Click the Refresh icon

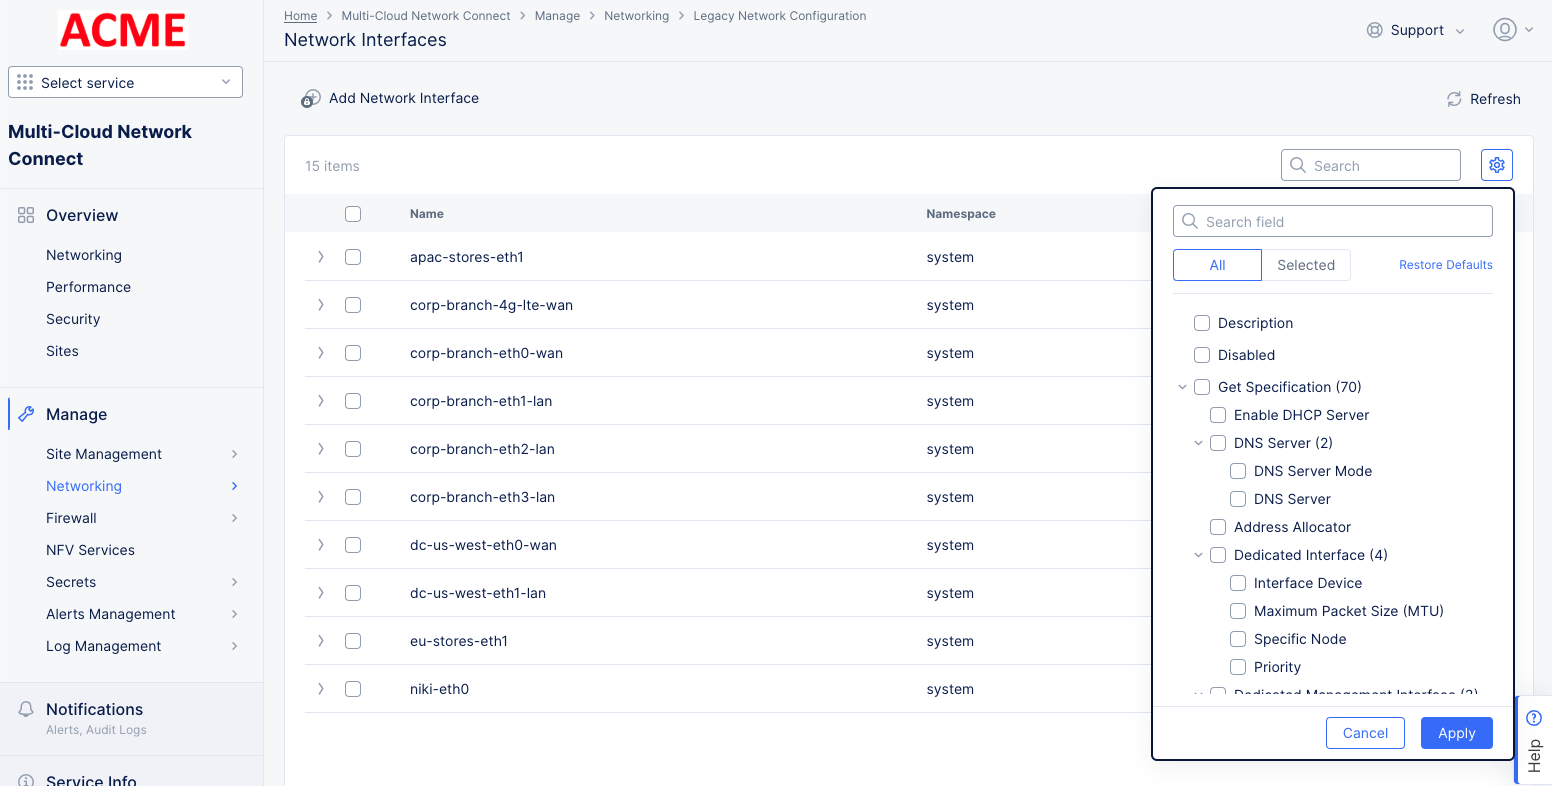click(x=1454, y=99)
